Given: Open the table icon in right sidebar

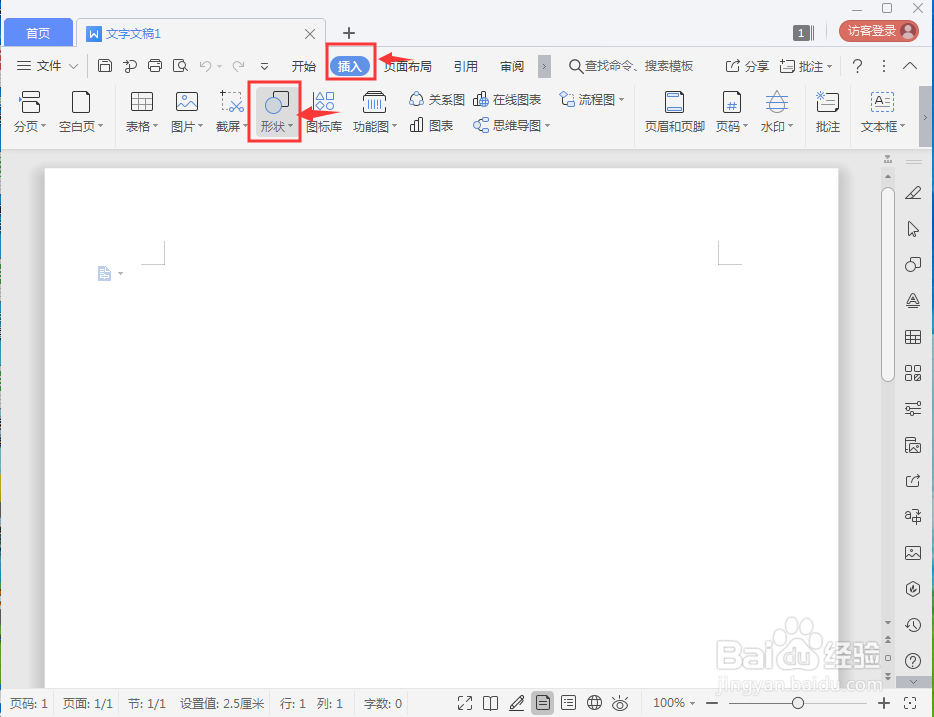Looking at the screenshot, I should (x=913, y=336).
